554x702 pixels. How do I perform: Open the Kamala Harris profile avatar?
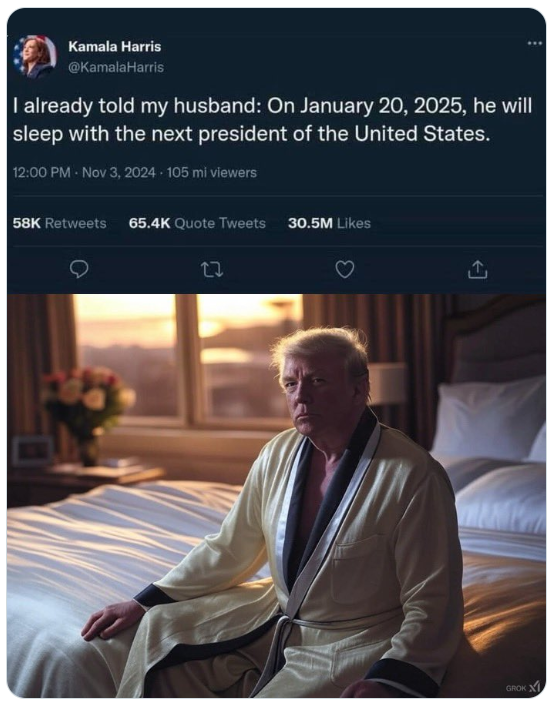pos(35,57)
